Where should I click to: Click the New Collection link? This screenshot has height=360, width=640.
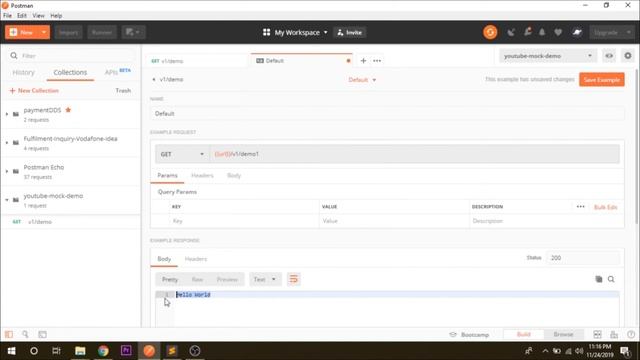tap(34, 91)
